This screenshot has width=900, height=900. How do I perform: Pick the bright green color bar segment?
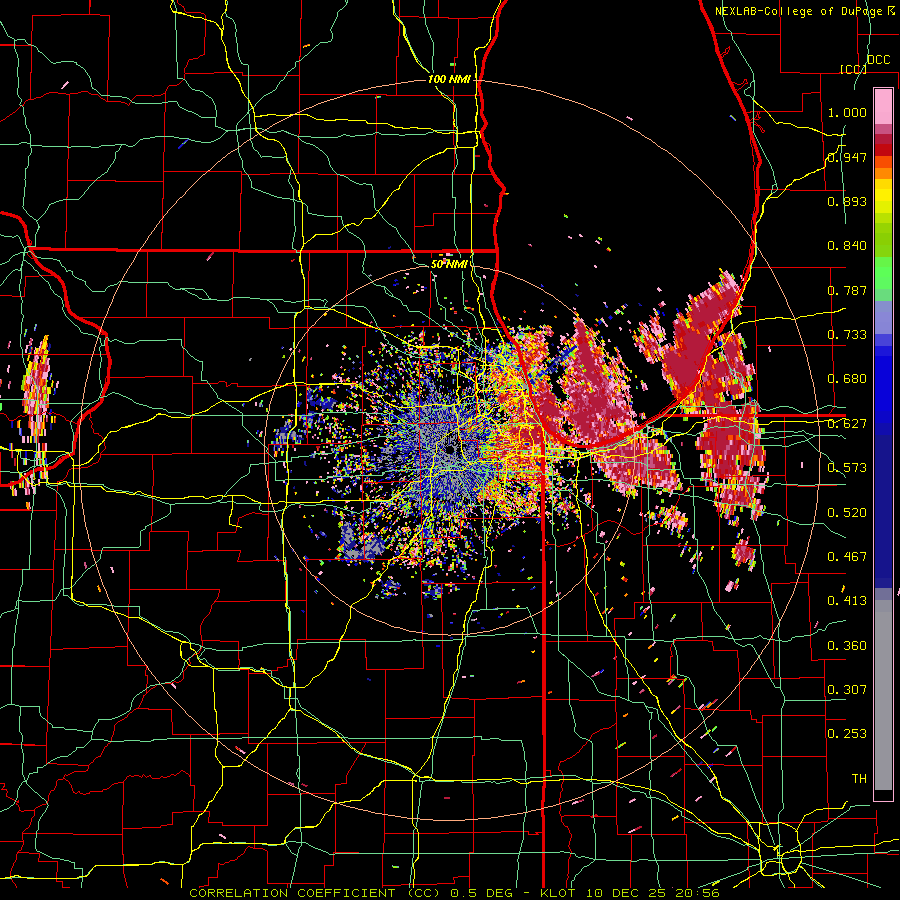point(883,273)
